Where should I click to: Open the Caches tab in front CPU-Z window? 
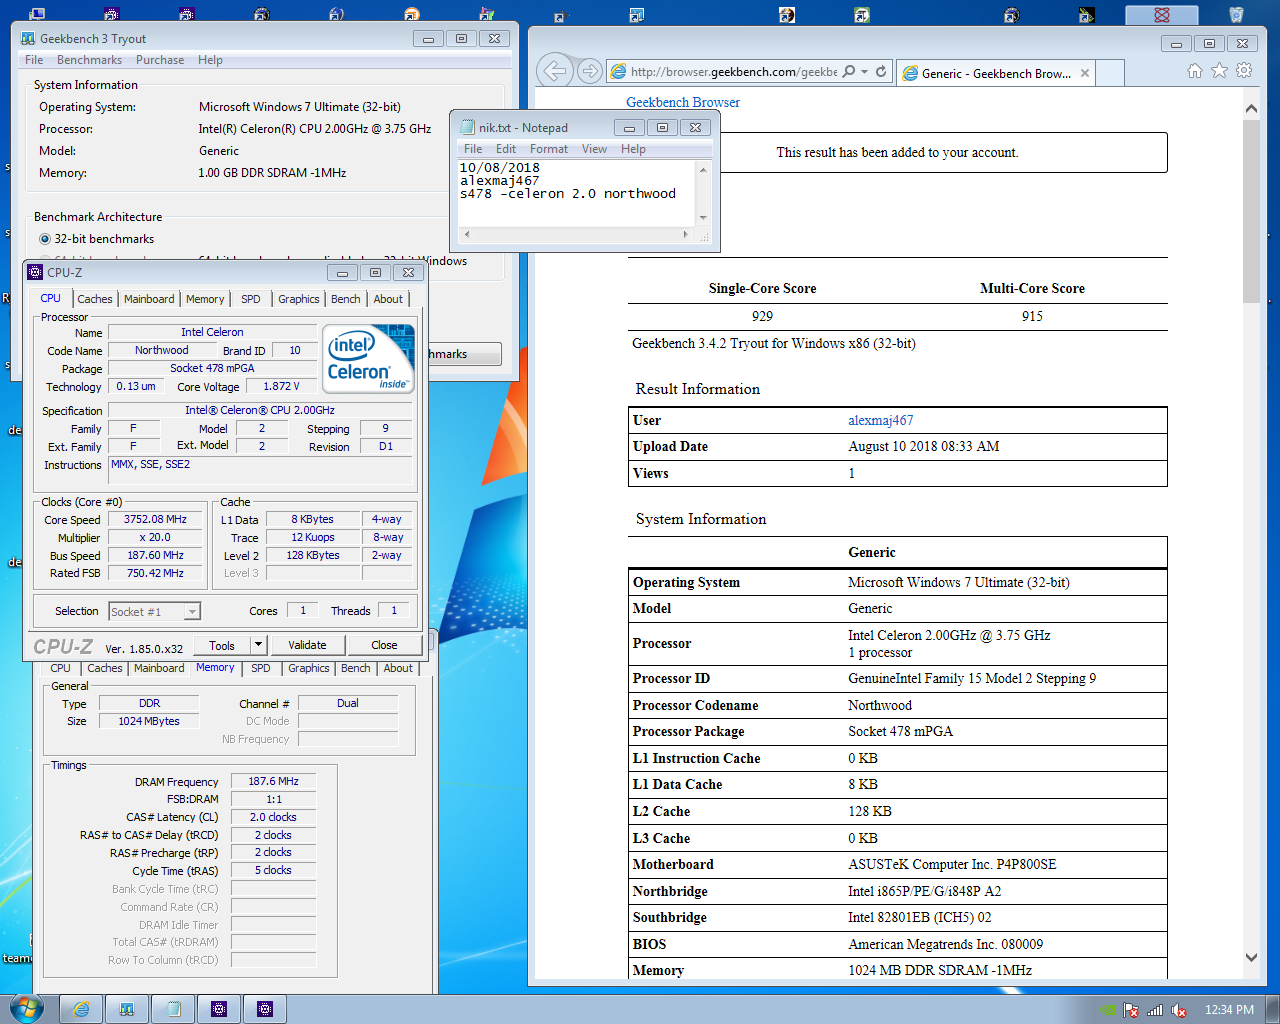coord(95,299)
